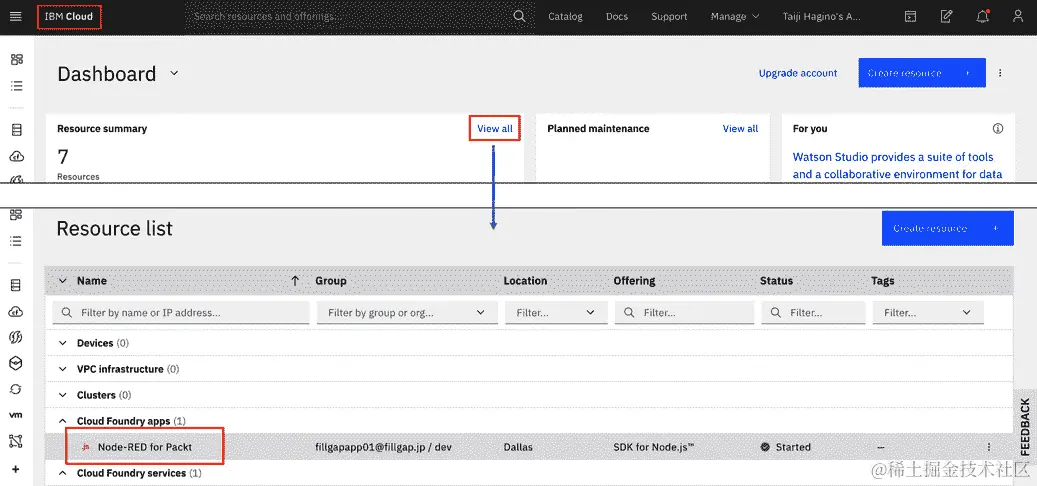
Task: Open overflow menu for Node-RED for Packt row
Action: [989, 447]
